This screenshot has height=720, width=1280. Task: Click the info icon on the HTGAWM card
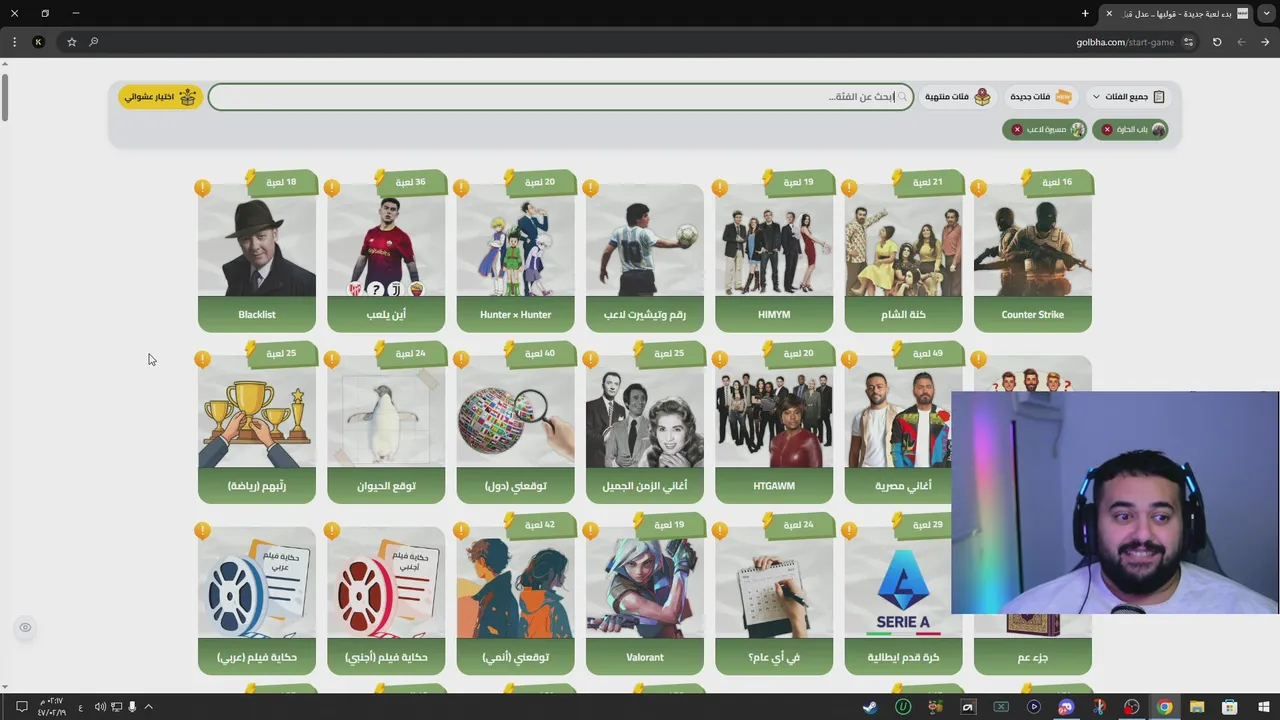(x=720, y=359)
